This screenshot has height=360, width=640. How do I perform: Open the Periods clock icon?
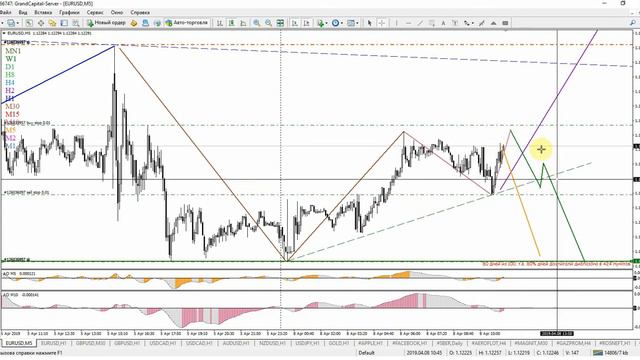[x=335, y=23]
